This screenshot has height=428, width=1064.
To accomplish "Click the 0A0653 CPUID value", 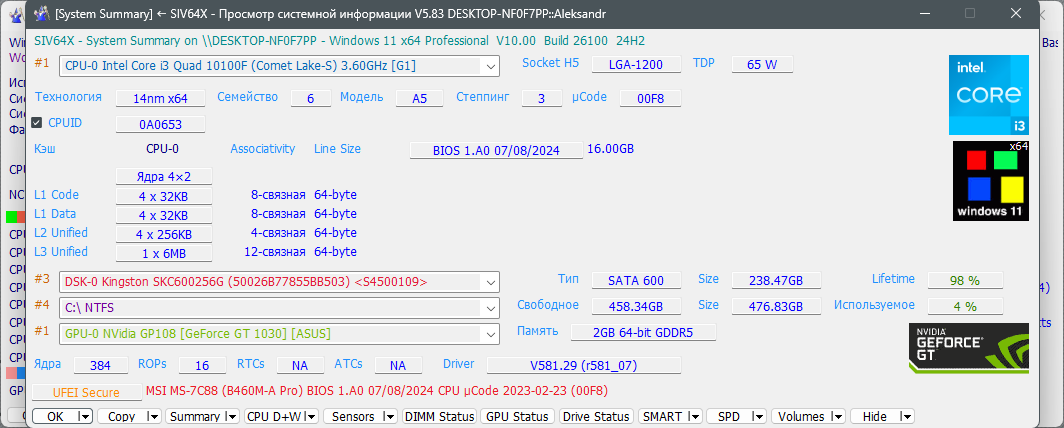I will pos(160,125).
